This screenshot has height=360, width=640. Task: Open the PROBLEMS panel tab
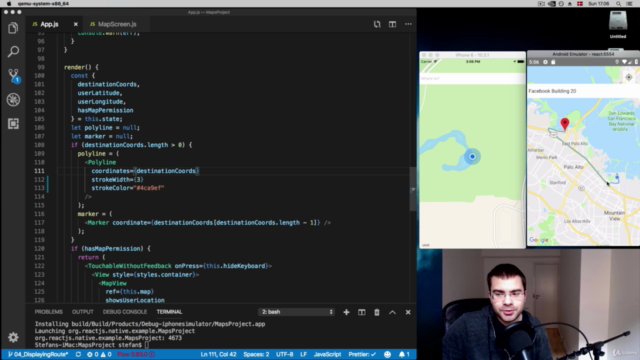(49, 312)
